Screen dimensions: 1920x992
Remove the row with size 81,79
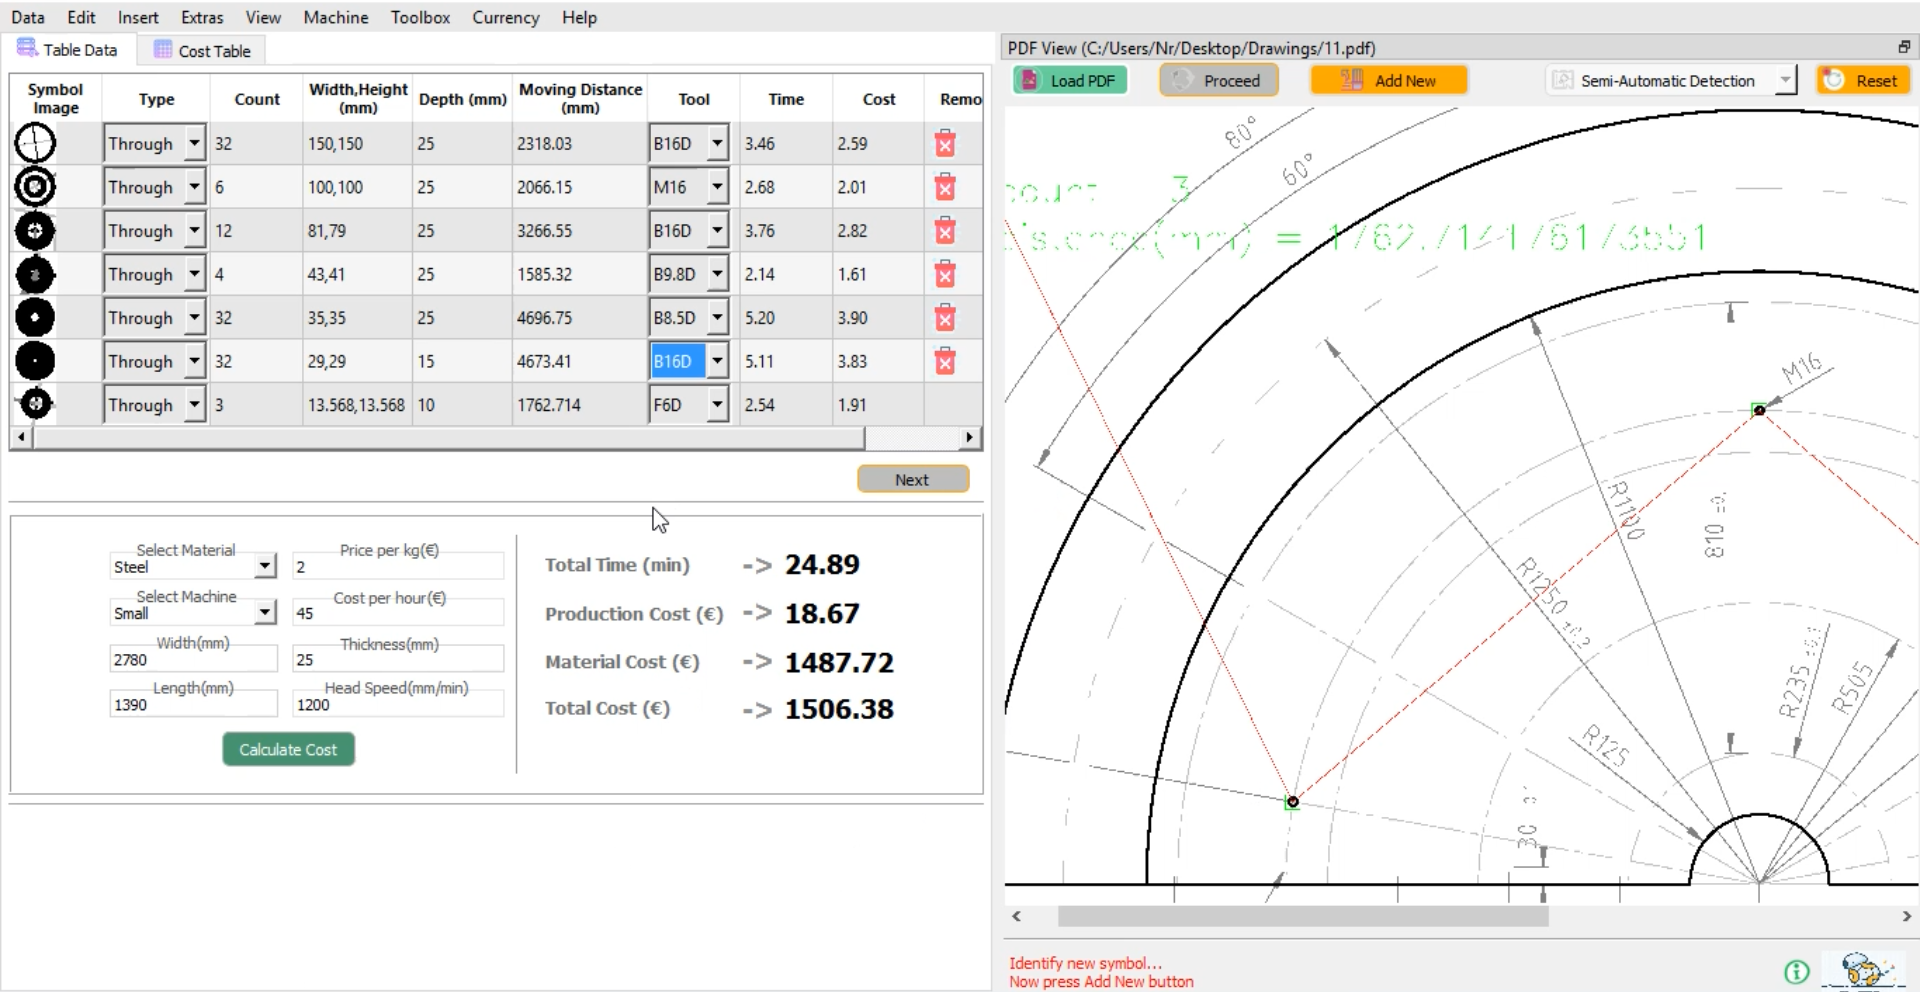(944, 231)
